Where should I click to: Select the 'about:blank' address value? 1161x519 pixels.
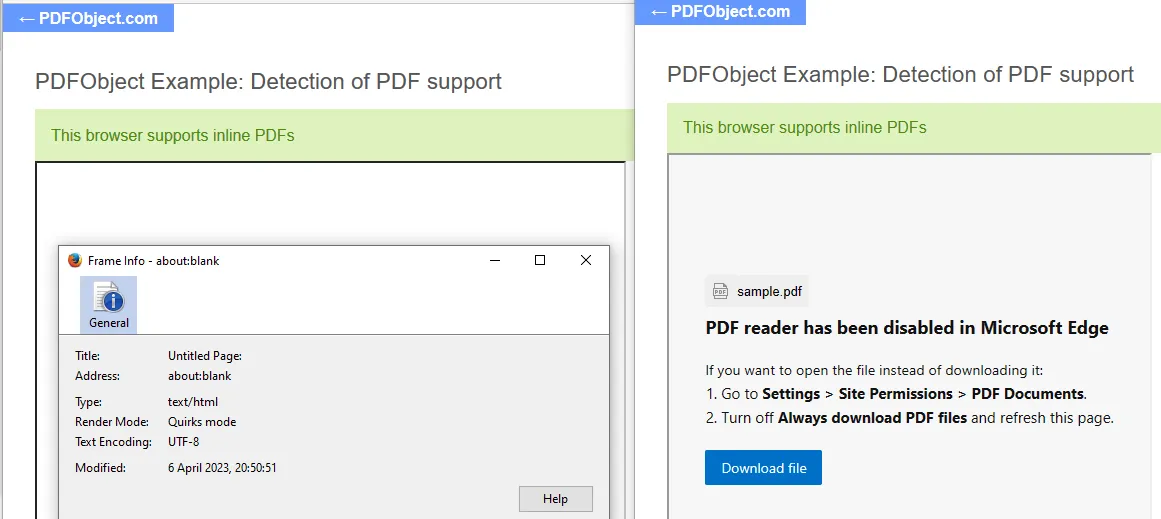click(200, 376)
